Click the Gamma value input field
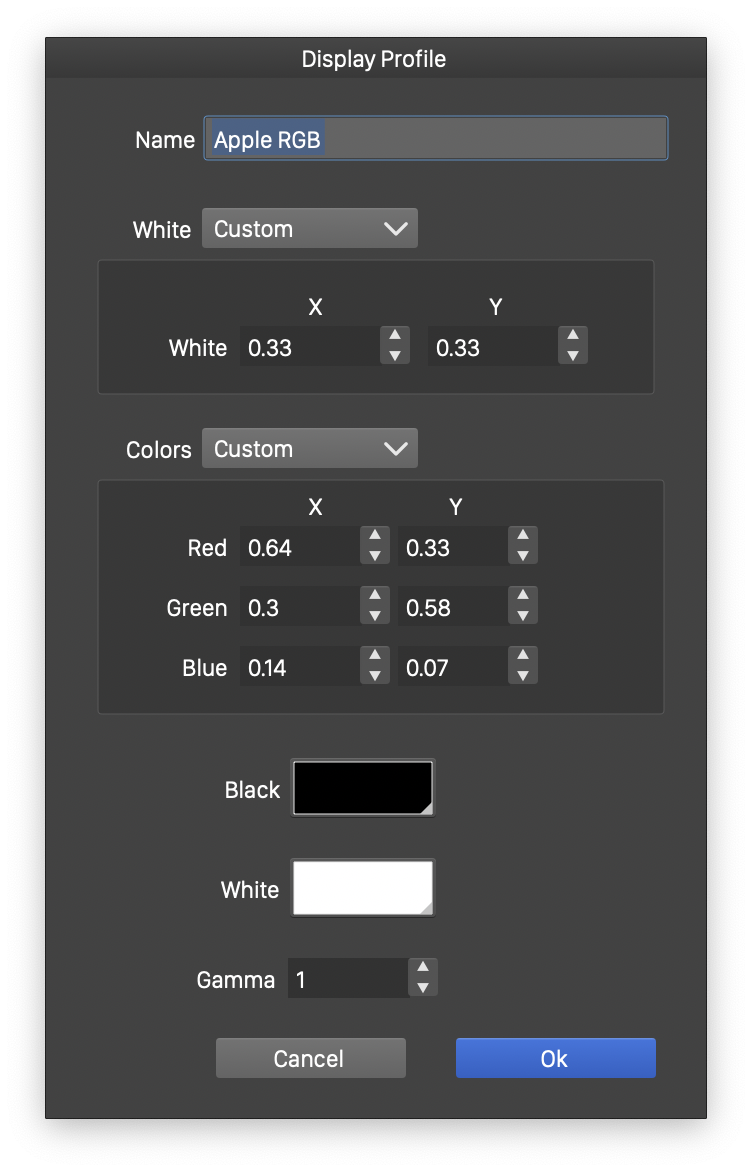Image resolution: width=752 pixels, height=1172 pixels. pos(347,979)
